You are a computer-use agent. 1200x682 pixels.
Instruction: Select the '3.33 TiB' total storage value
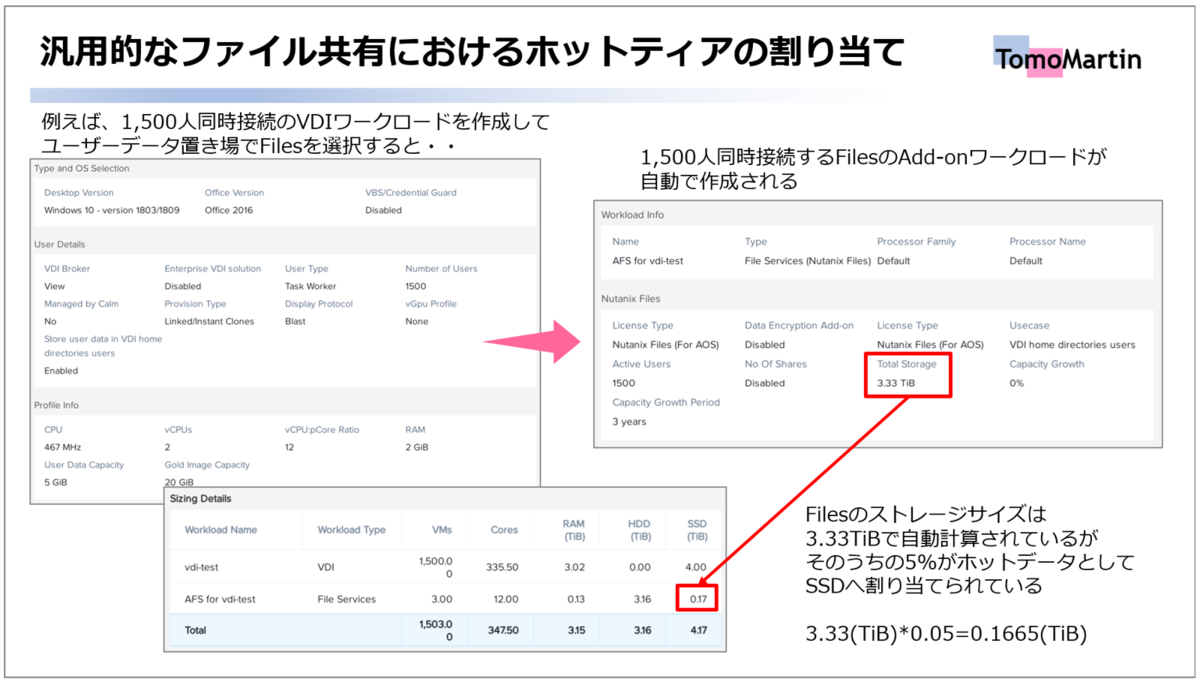(896, 383)
